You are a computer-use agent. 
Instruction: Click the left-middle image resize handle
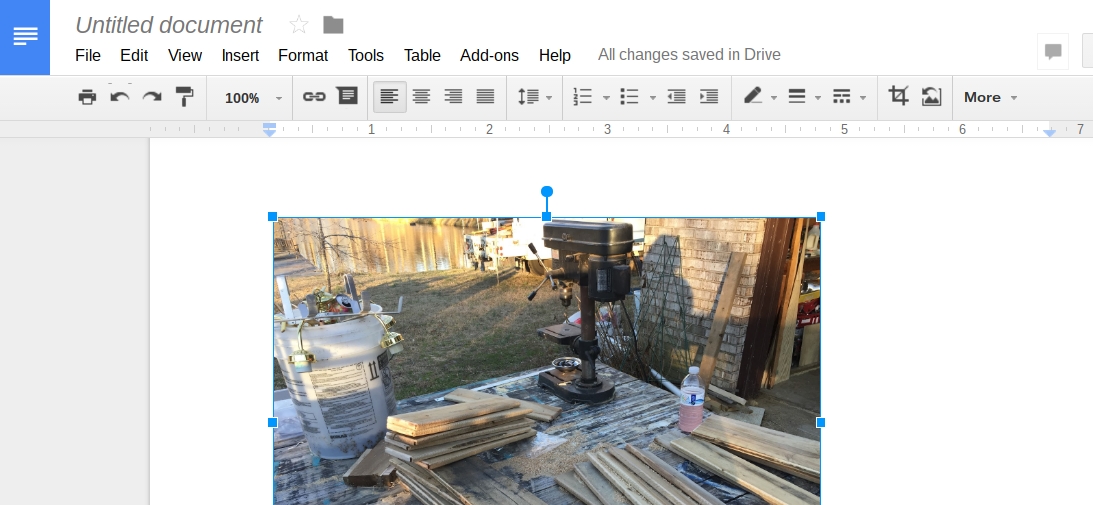(x=273, y=422)
